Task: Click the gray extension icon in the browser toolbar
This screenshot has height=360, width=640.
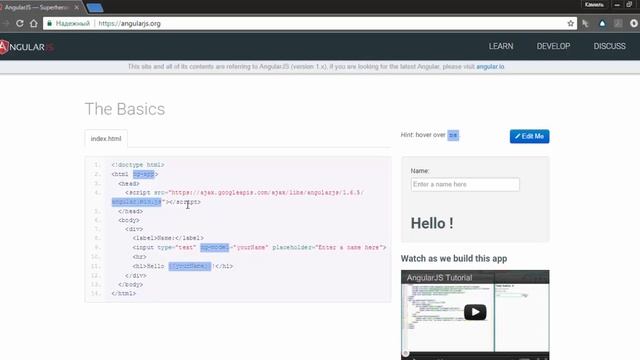Action: tap(618, 24)
